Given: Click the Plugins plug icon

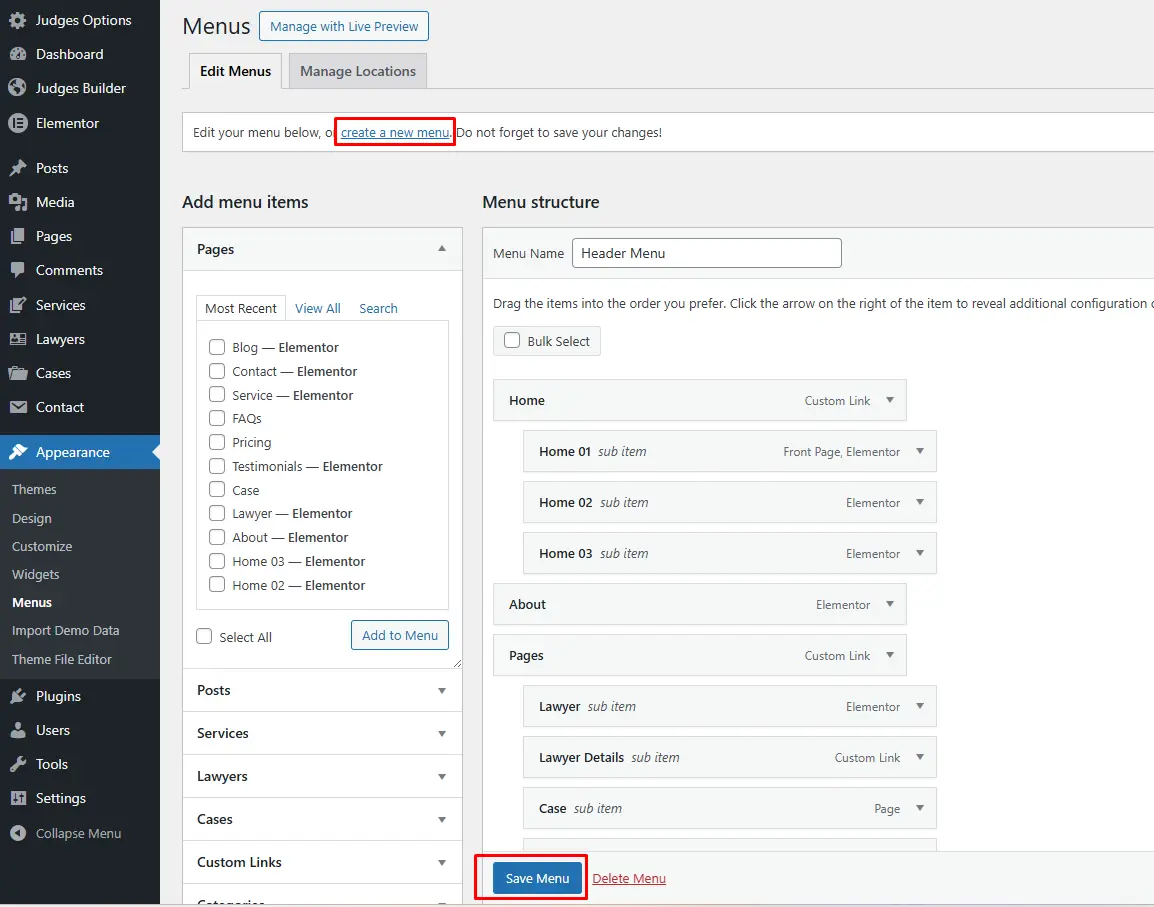Looking at the screenshot, I should [x=18, y=696].
